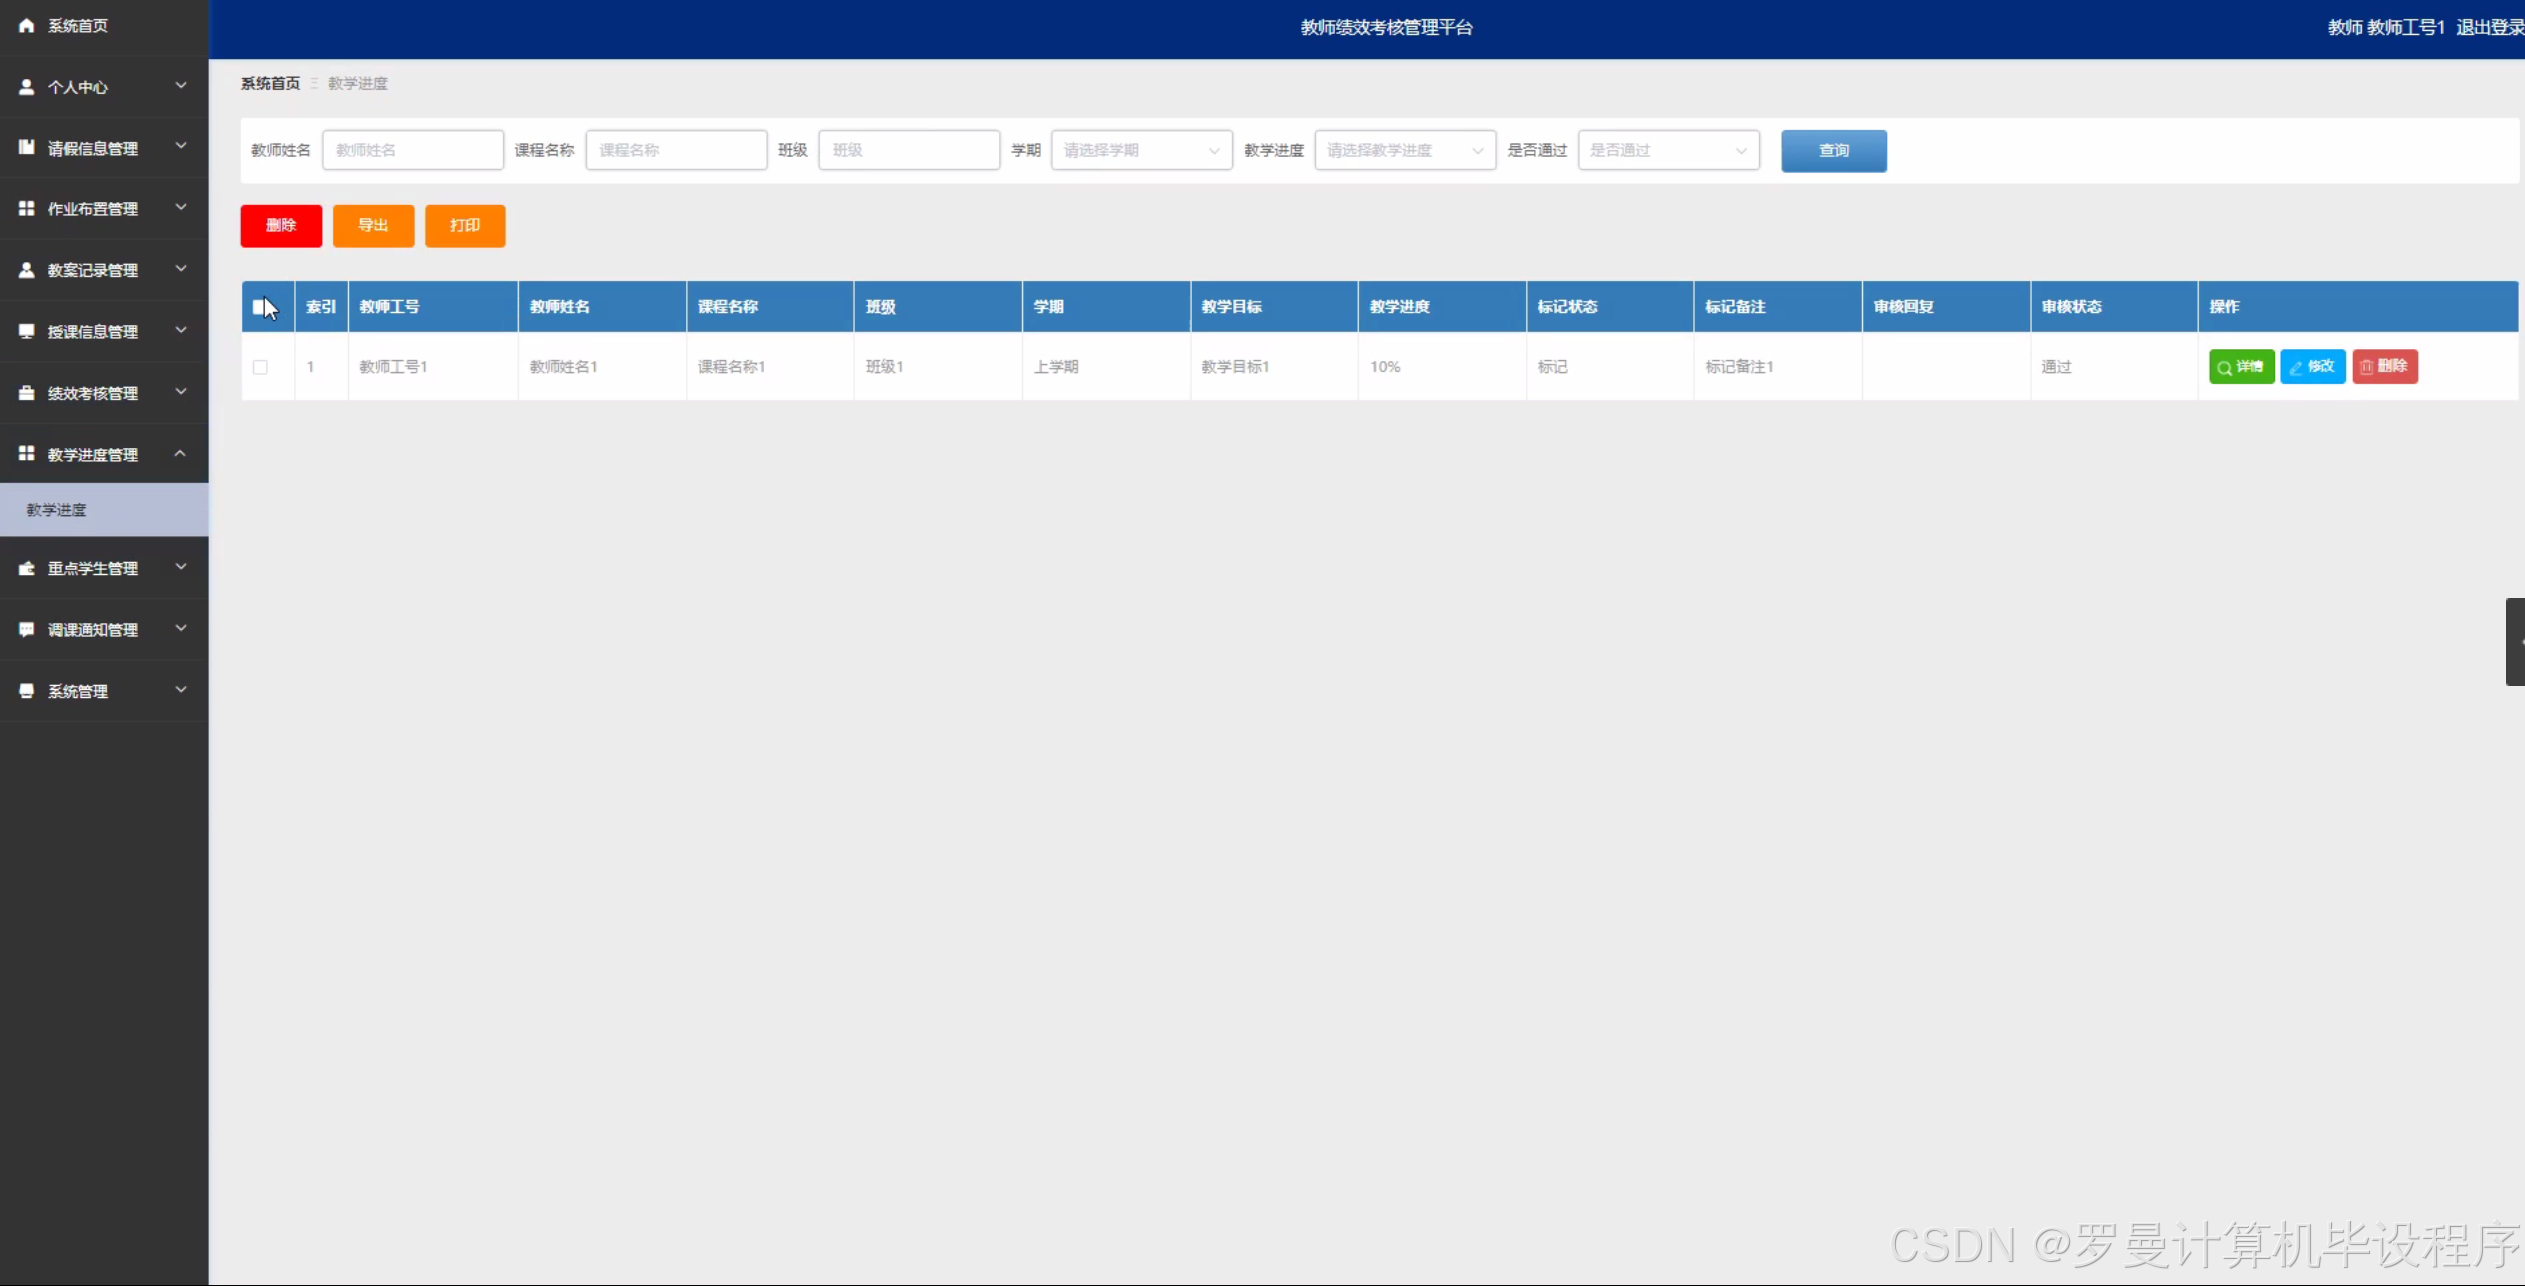
Task: Select the 教学进度 submenu item
Action: click(57, 510)
